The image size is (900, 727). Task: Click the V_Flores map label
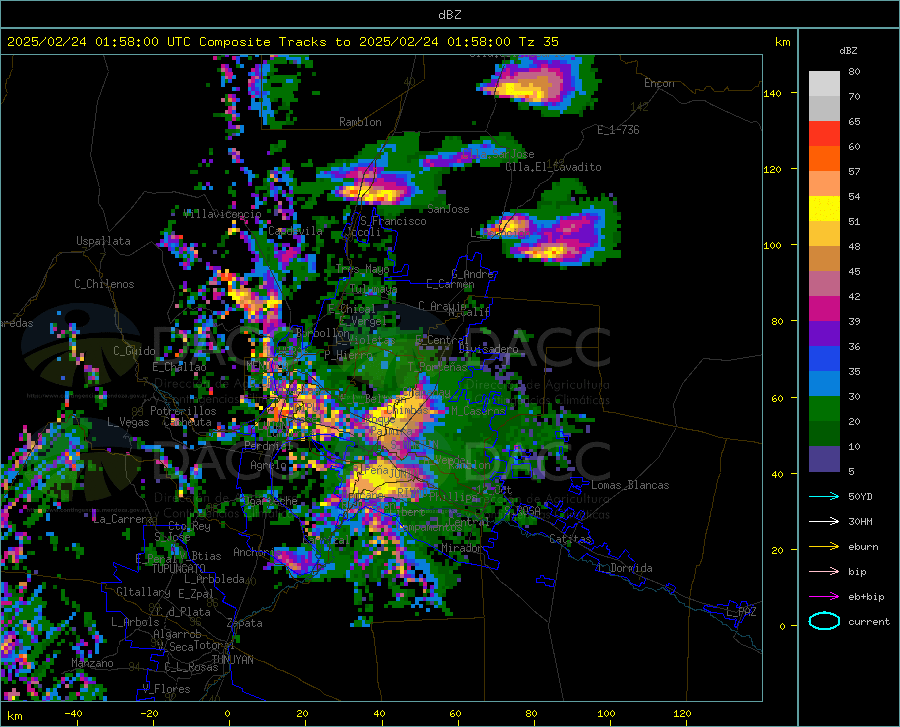coord(166,689)
